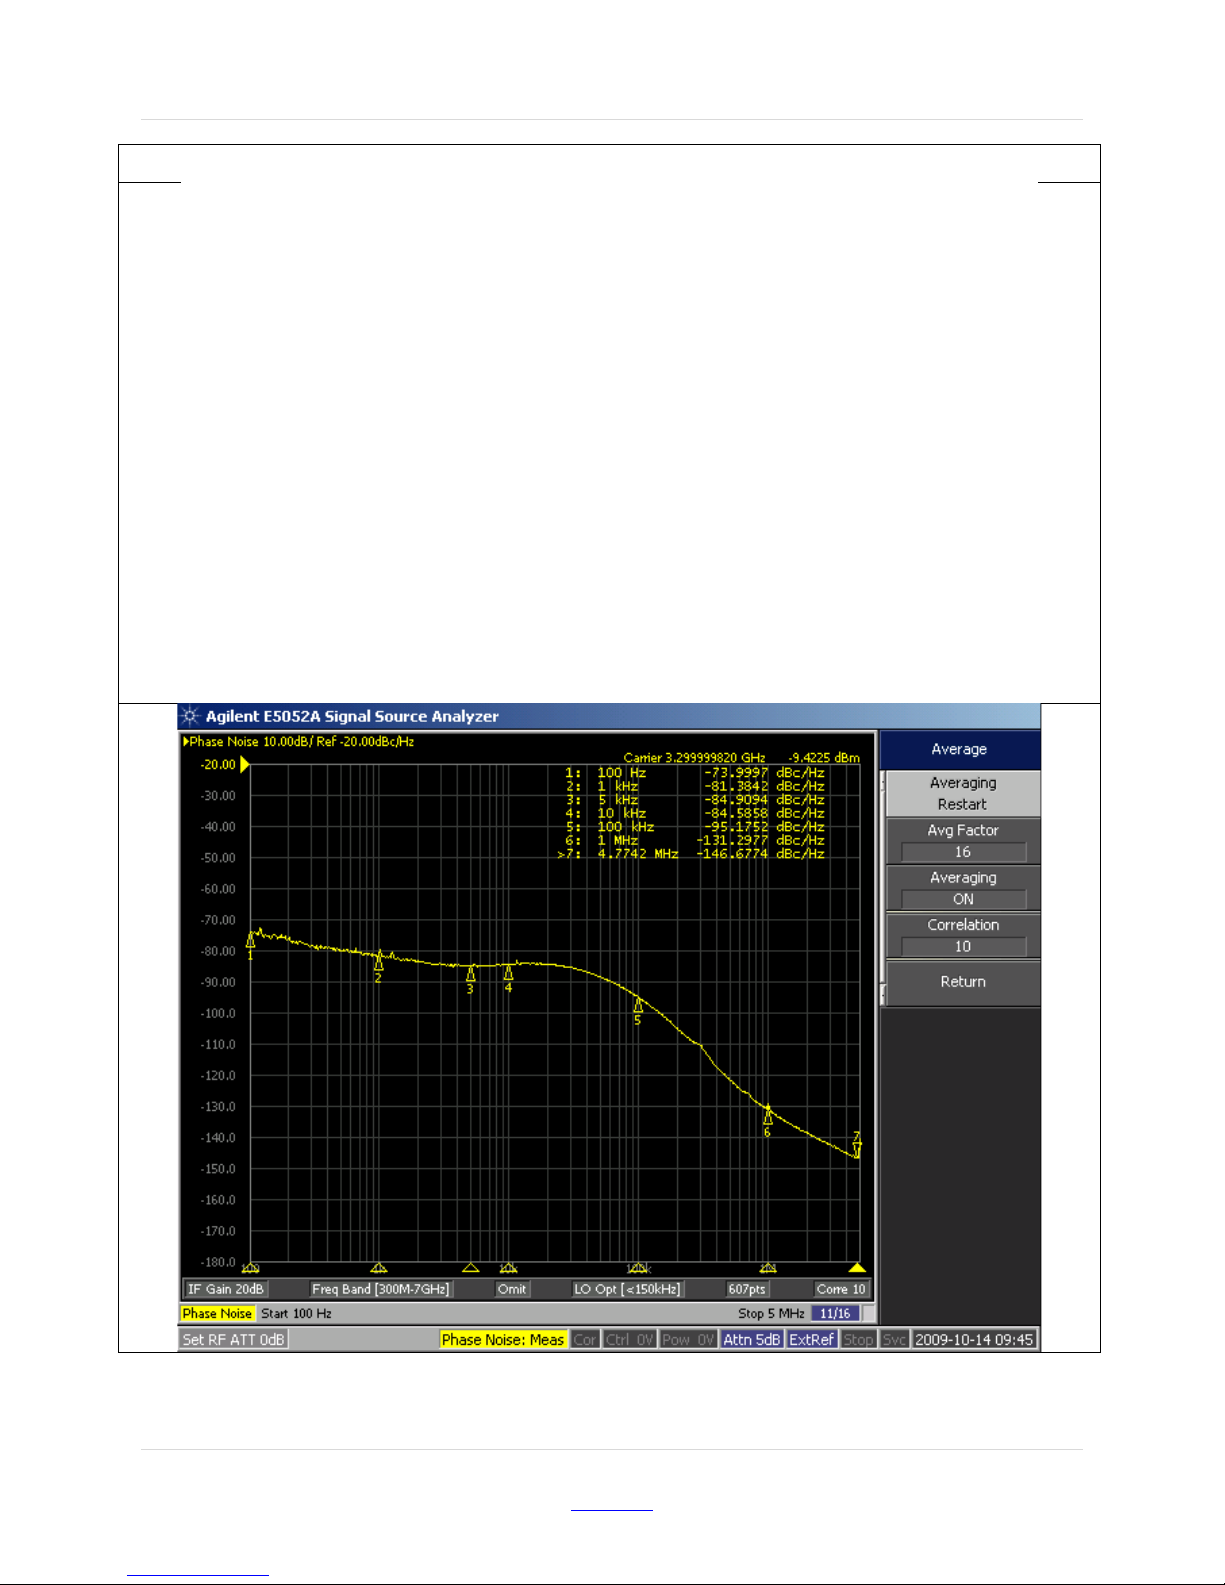1225x1585 pixels.
Task: Click marker readout row 2: 1 kHz
Action: point(695,786)
